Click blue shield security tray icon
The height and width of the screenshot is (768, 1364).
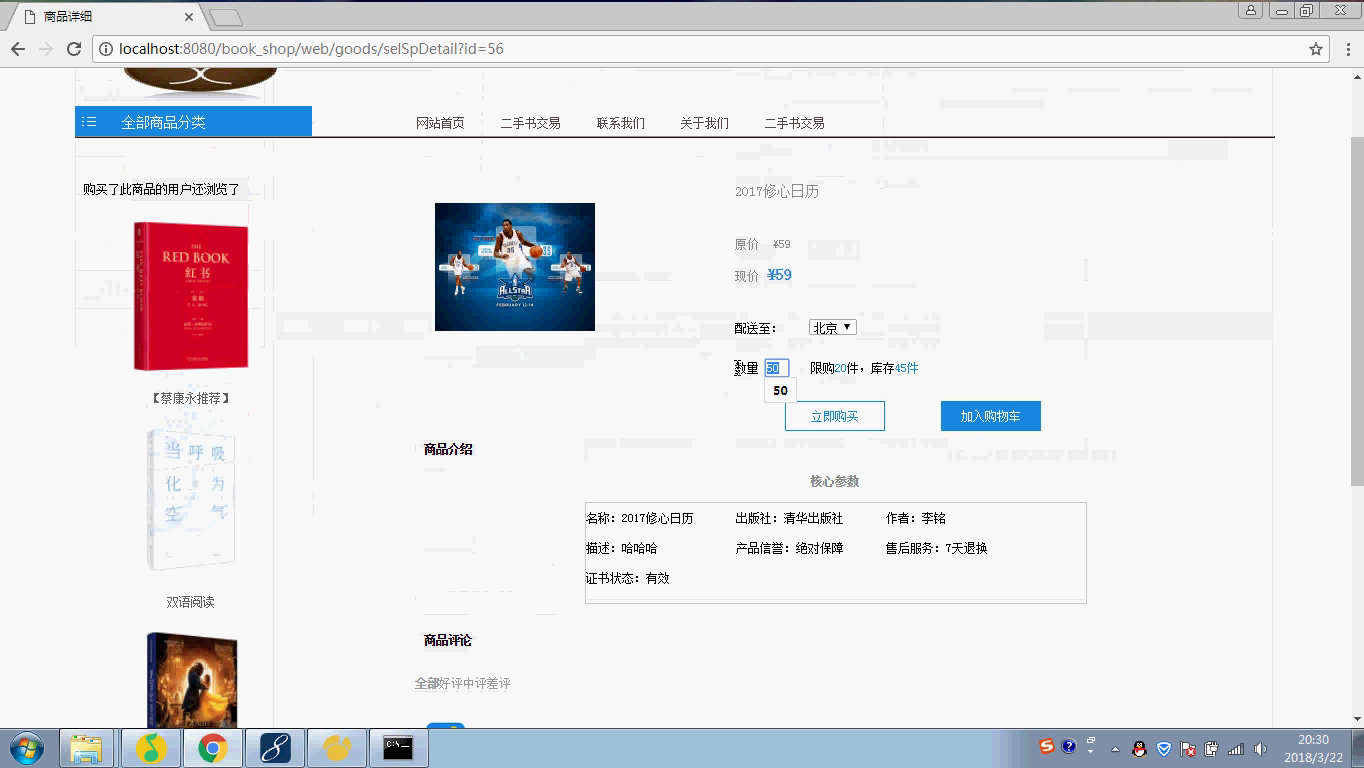pos(1164,749)
